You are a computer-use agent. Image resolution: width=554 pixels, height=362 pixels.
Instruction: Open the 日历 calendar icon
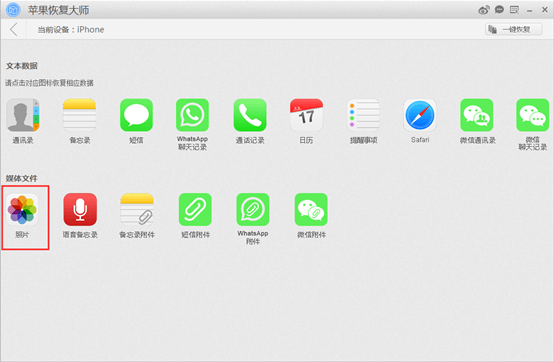tap(306, 115)
